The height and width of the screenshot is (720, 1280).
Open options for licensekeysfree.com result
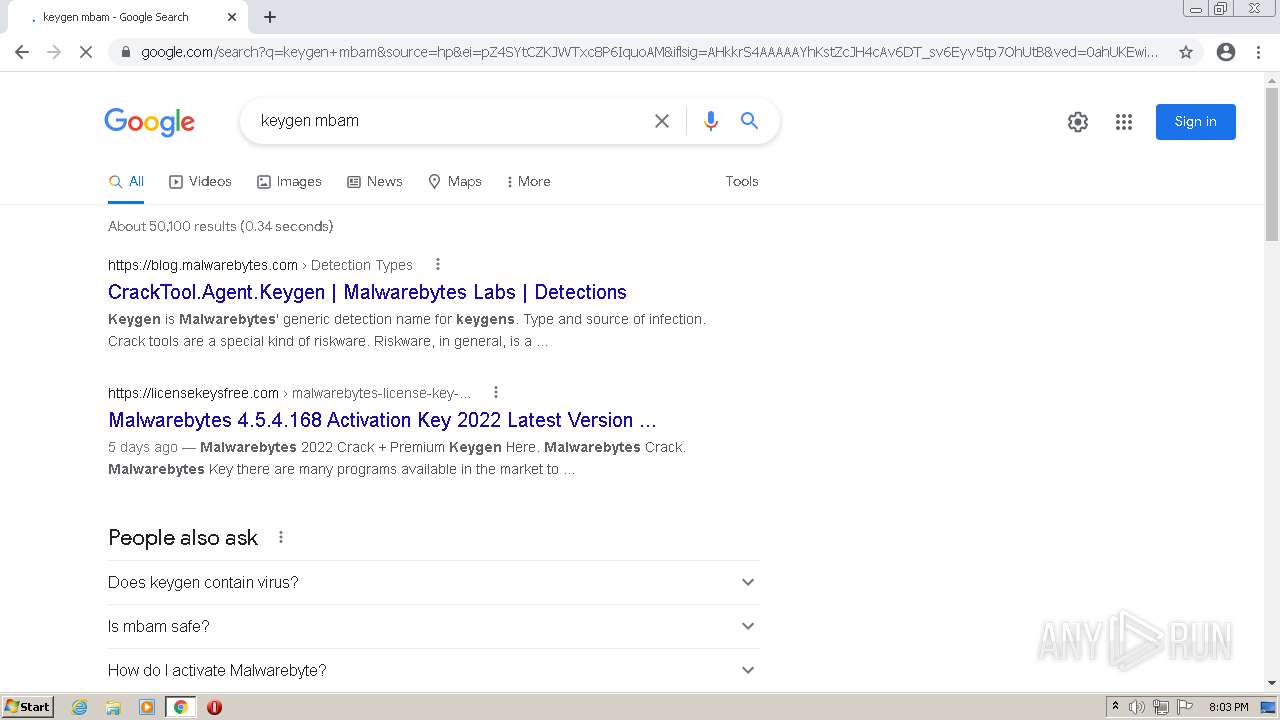[495, 393]
